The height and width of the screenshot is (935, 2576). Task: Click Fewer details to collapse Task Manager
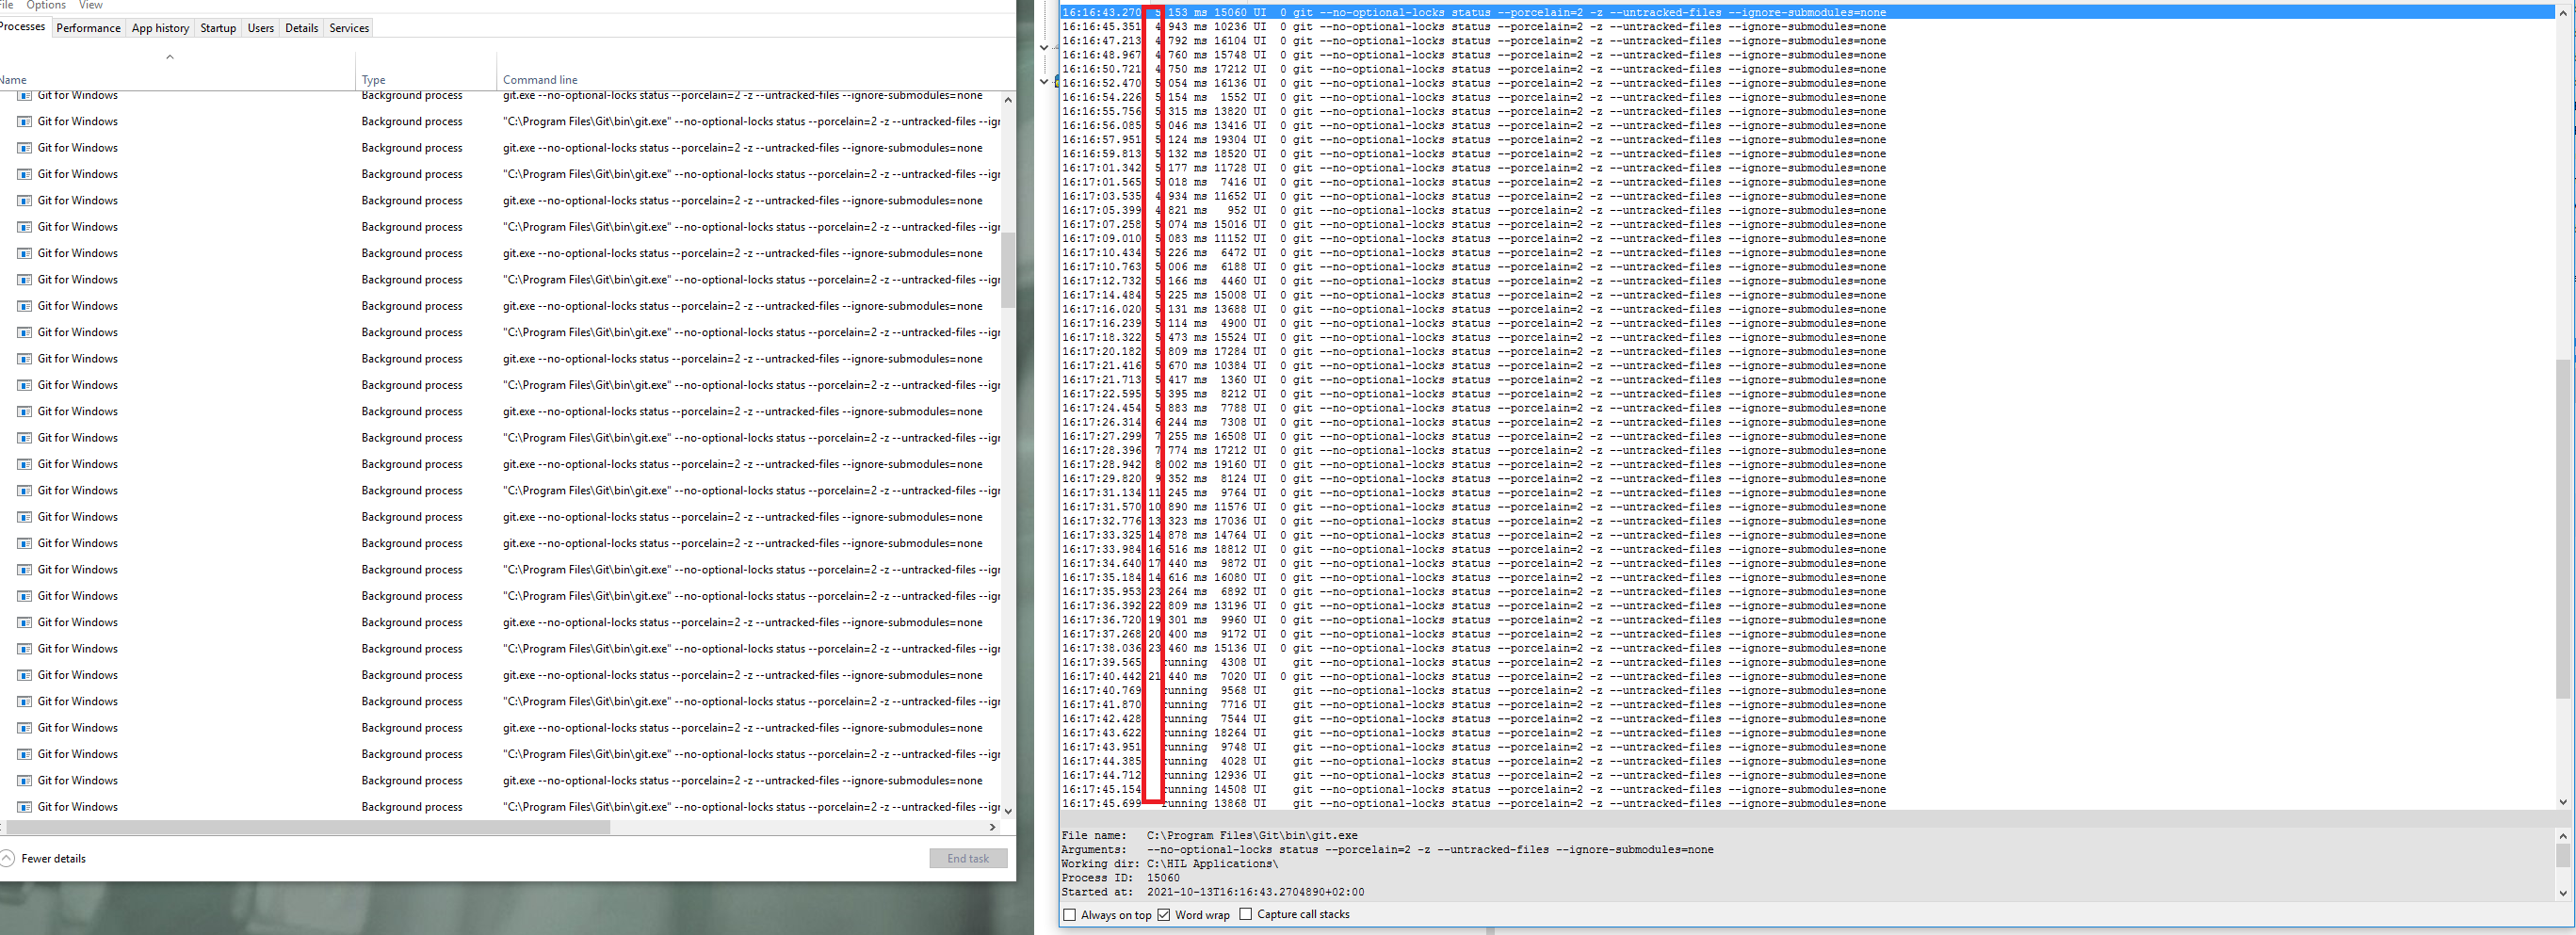pyautogui.click(x=55, y=858)
